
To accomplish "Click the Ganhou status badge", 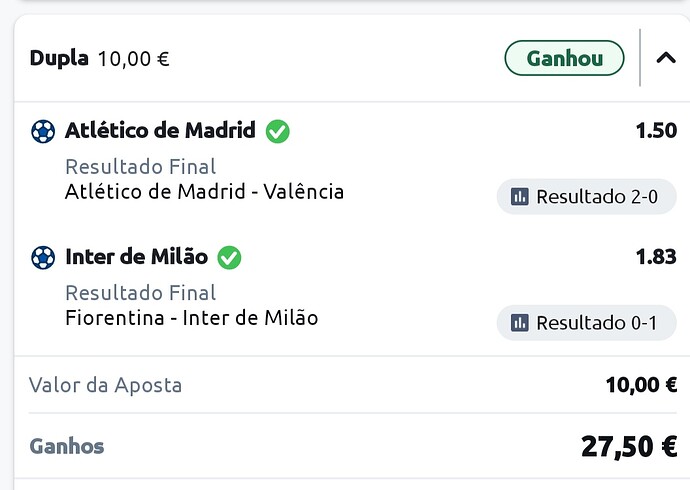I will tap(564, 58).
